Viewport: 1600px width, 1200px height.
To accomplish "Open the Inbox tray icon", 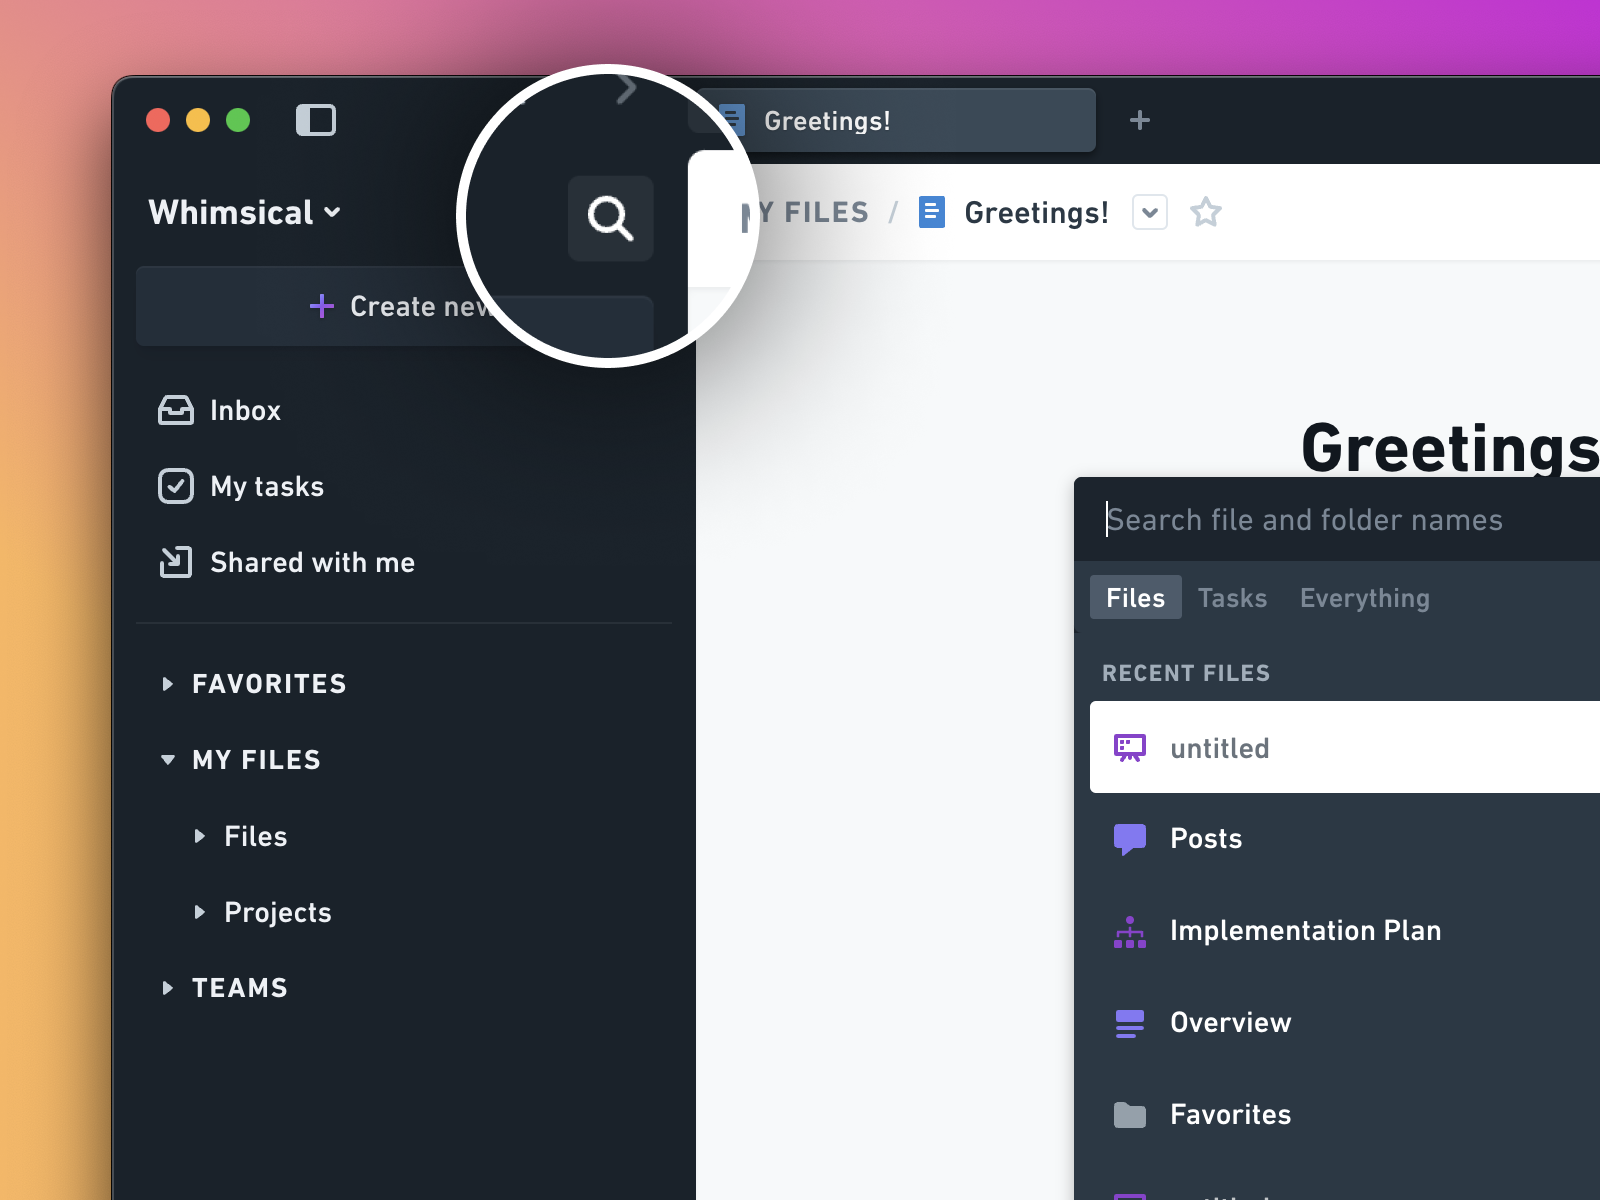I will tap(176, 410).
